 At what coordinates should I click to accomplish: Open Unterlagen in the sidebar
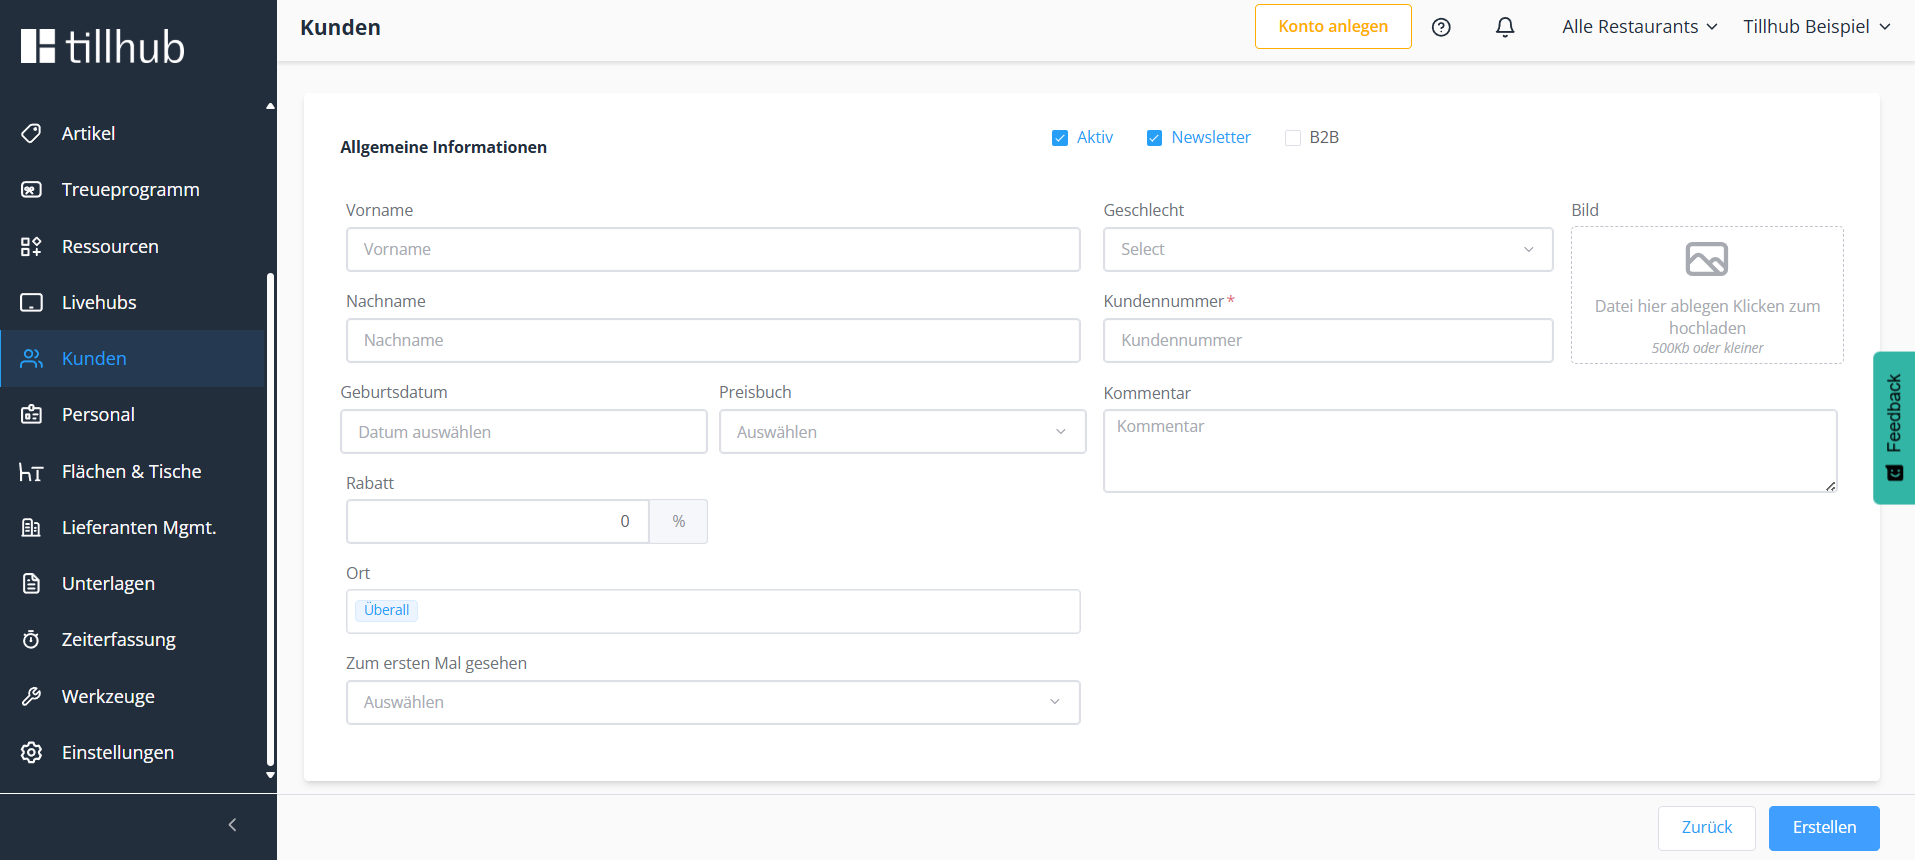(133, 583)
